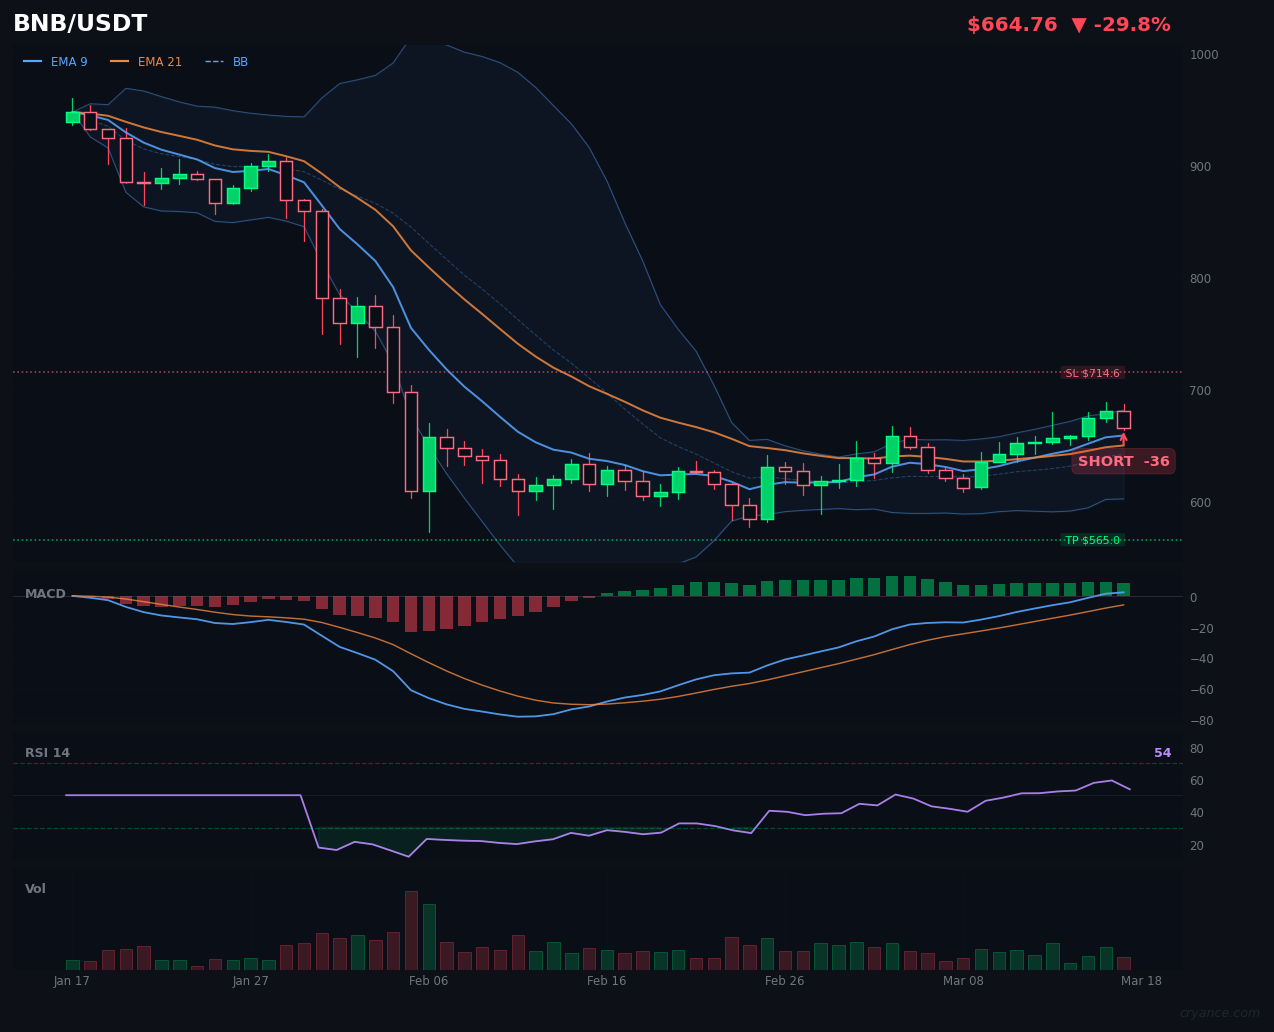Click the TP $565.0 take profit label
This screenshot has height=1032, width=1274.
coord(1094,539)
